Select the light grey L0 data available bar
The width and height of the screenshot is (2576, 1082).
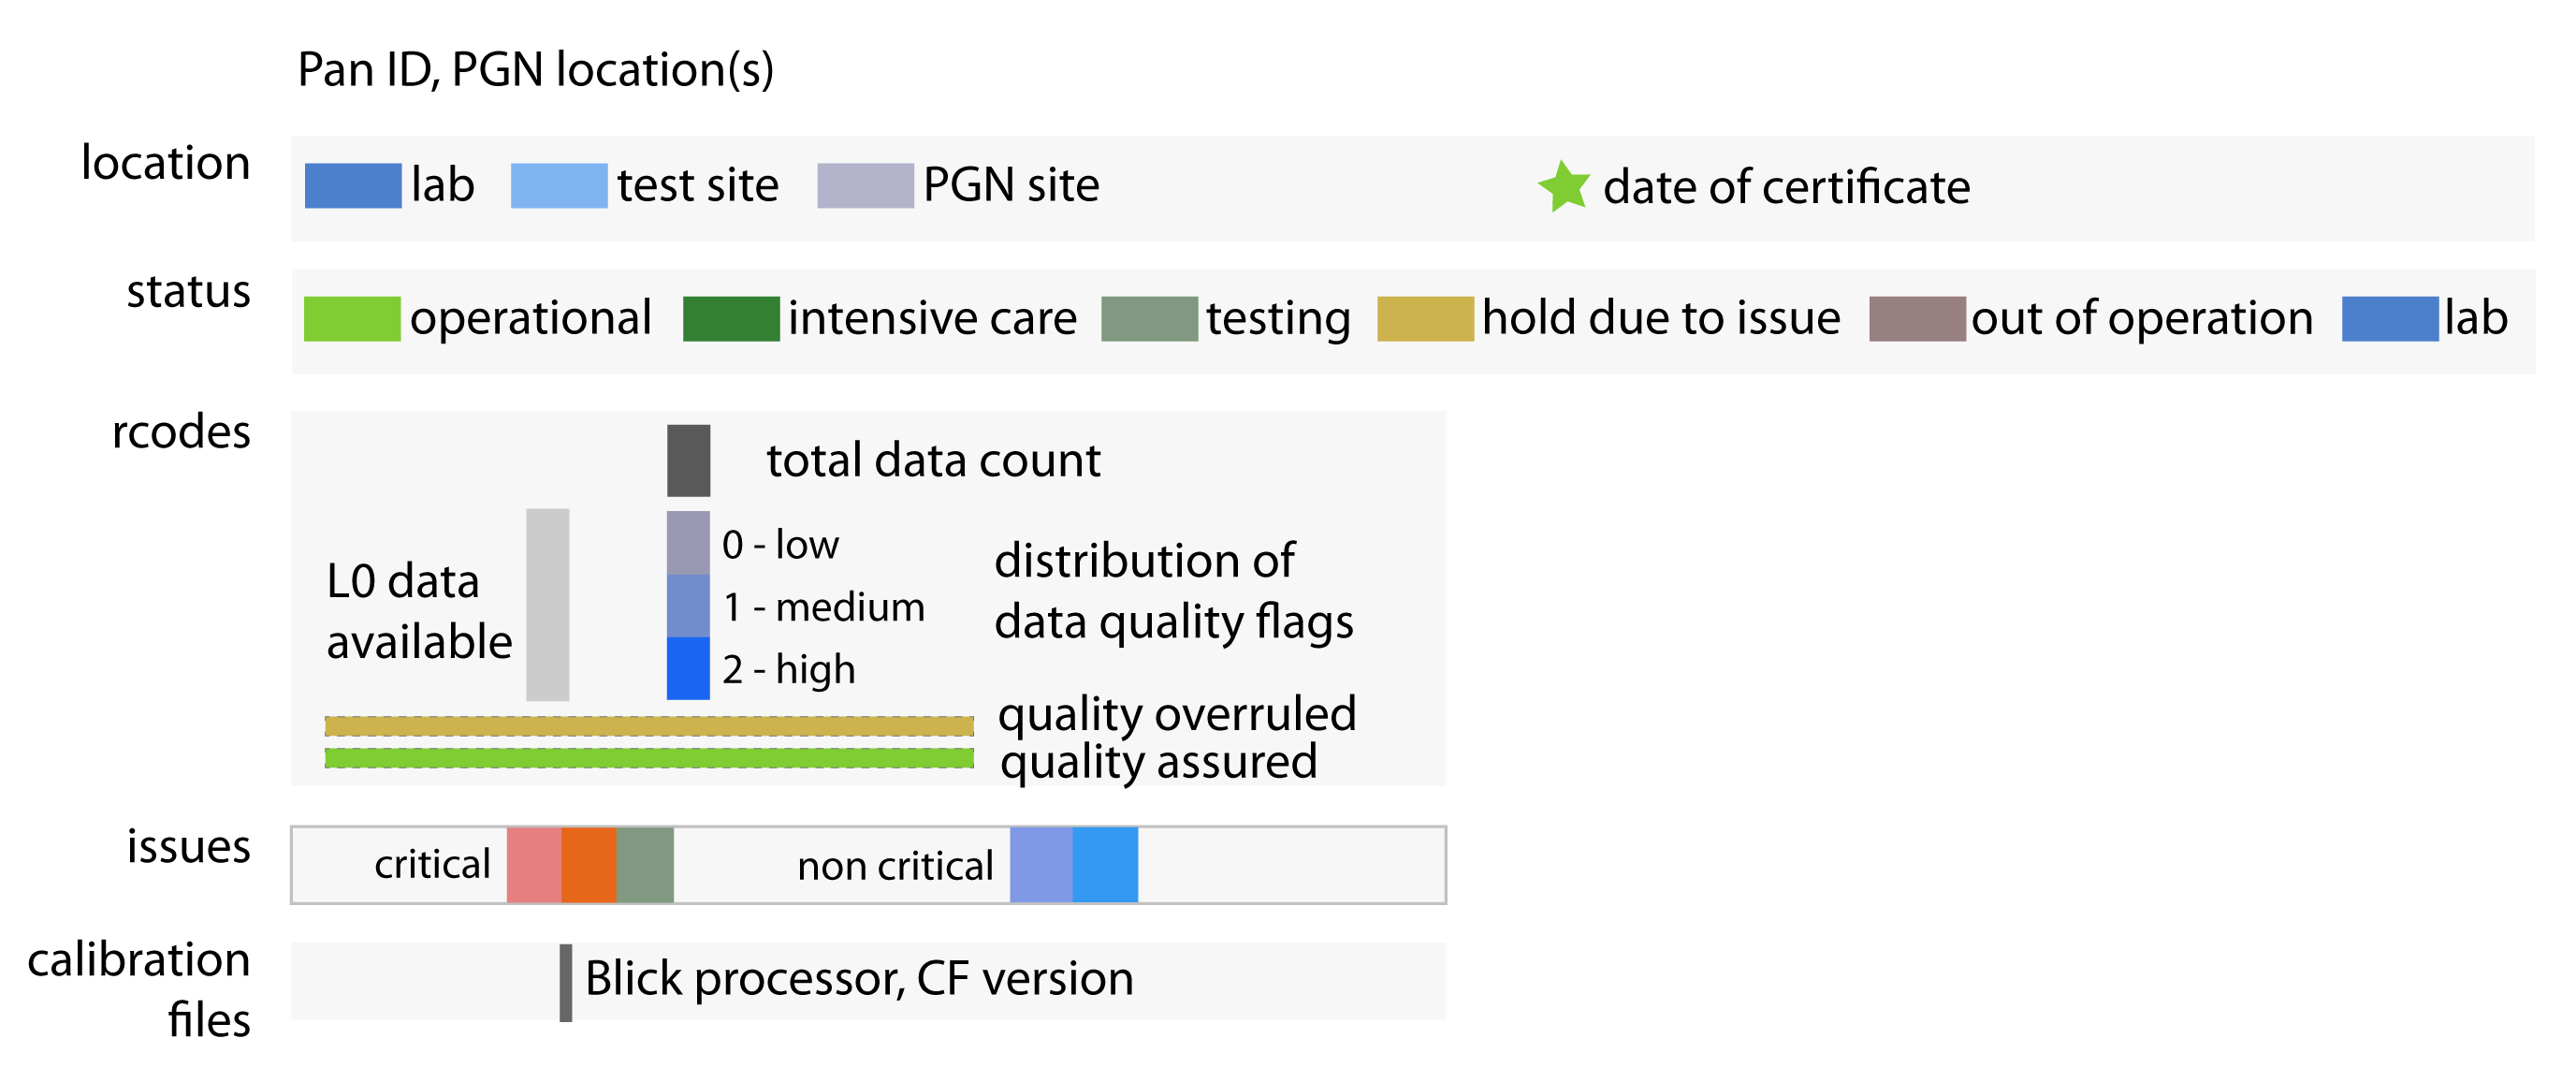point(547,604)
